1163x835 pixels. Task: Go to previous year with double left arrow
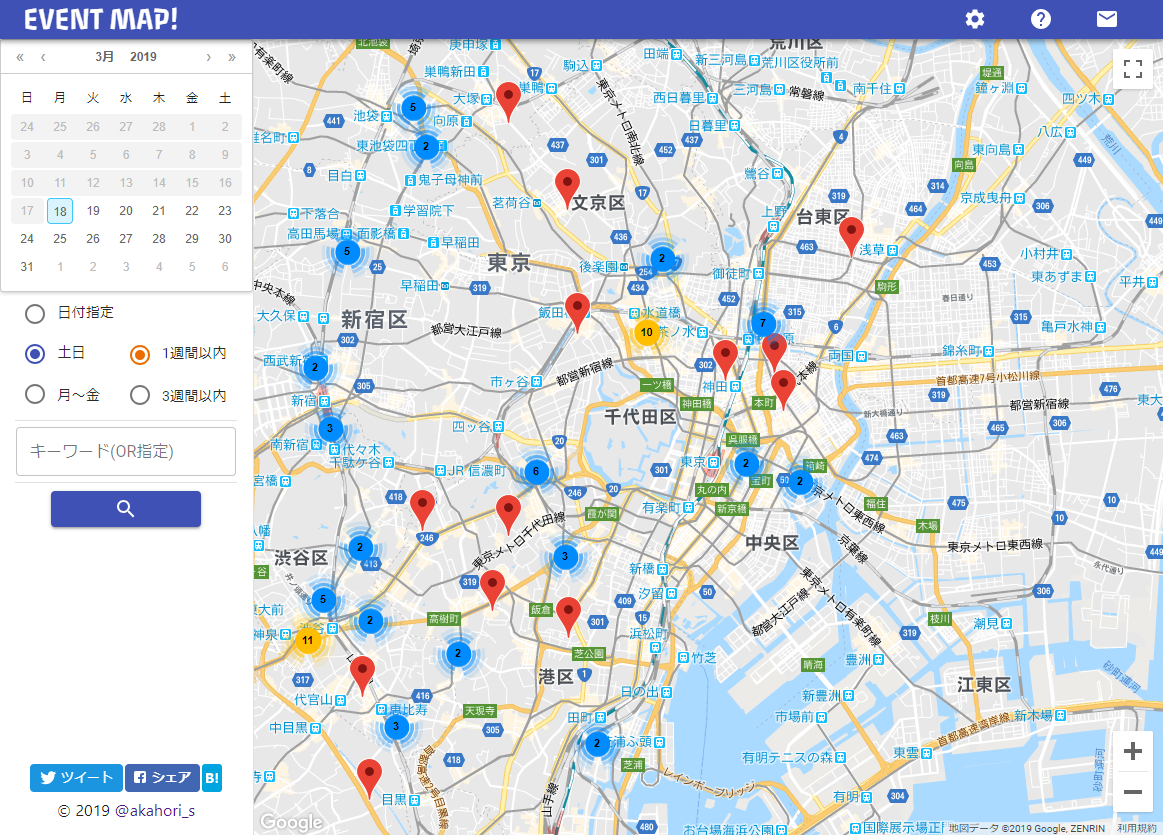(x=20, y=57)
